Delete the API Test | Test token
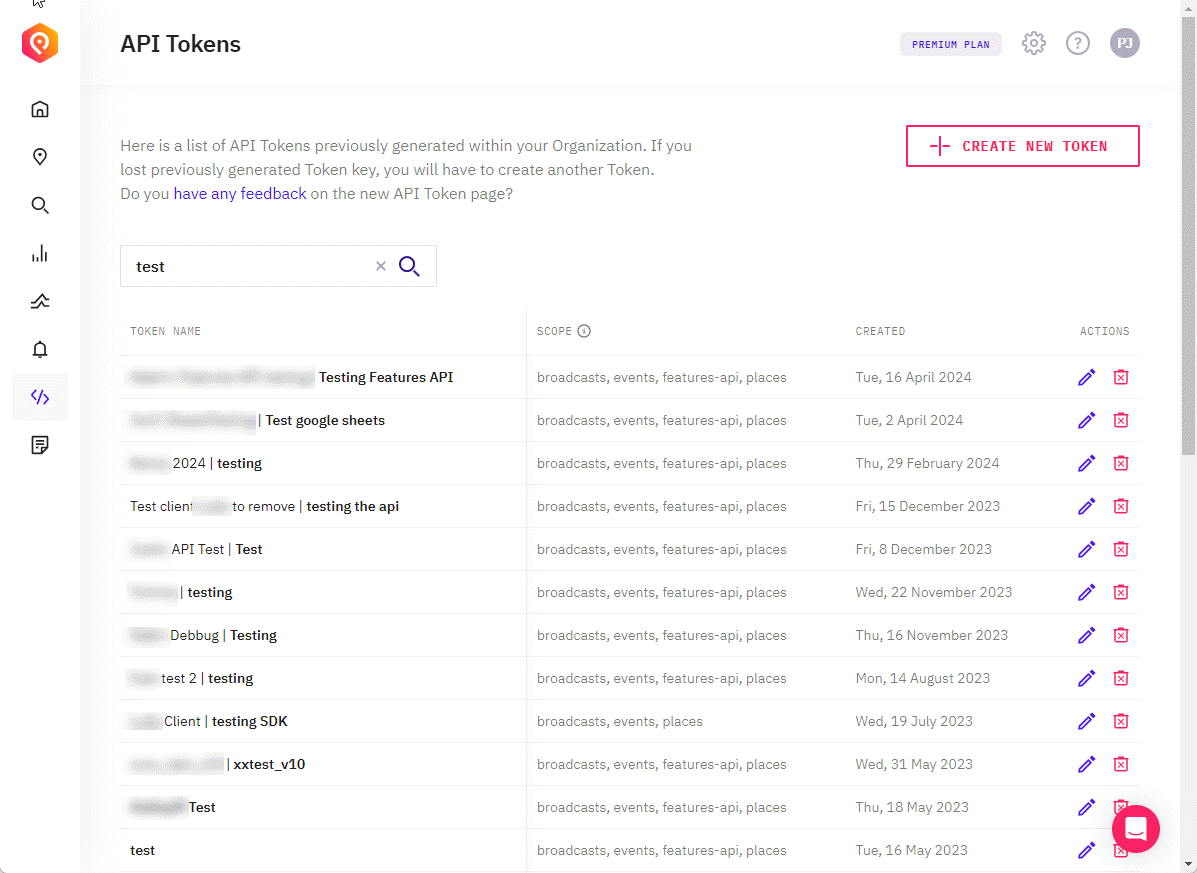1197x873 pixels. click(x=1121, y=549)
